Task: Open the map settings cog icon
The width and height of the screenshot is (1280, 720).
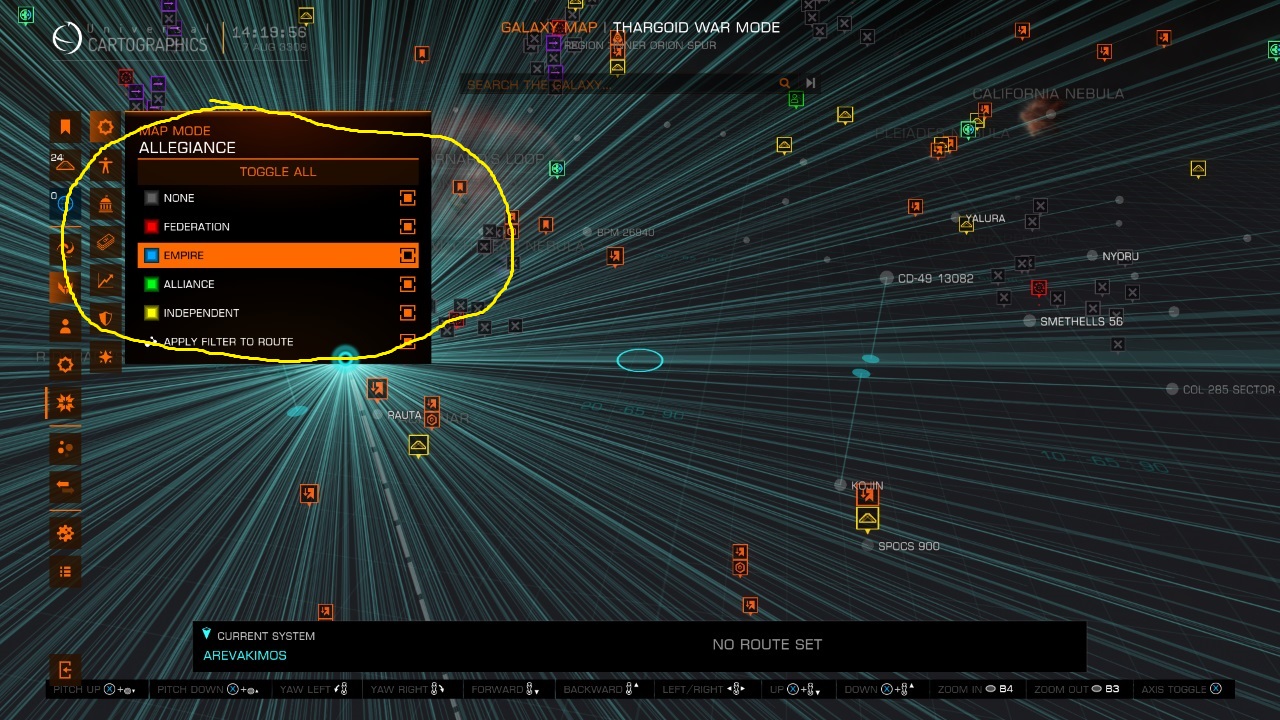Action: (65, 533)
